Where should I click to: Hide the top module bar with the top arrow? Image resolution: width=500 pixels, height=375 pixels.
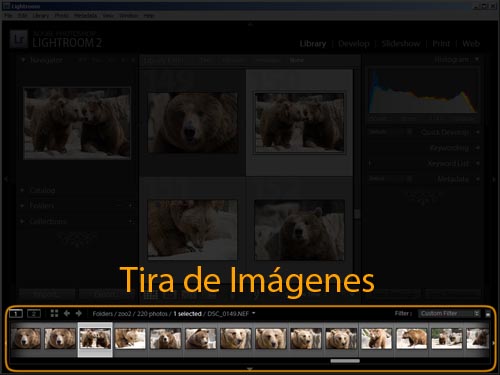point(250,24)
